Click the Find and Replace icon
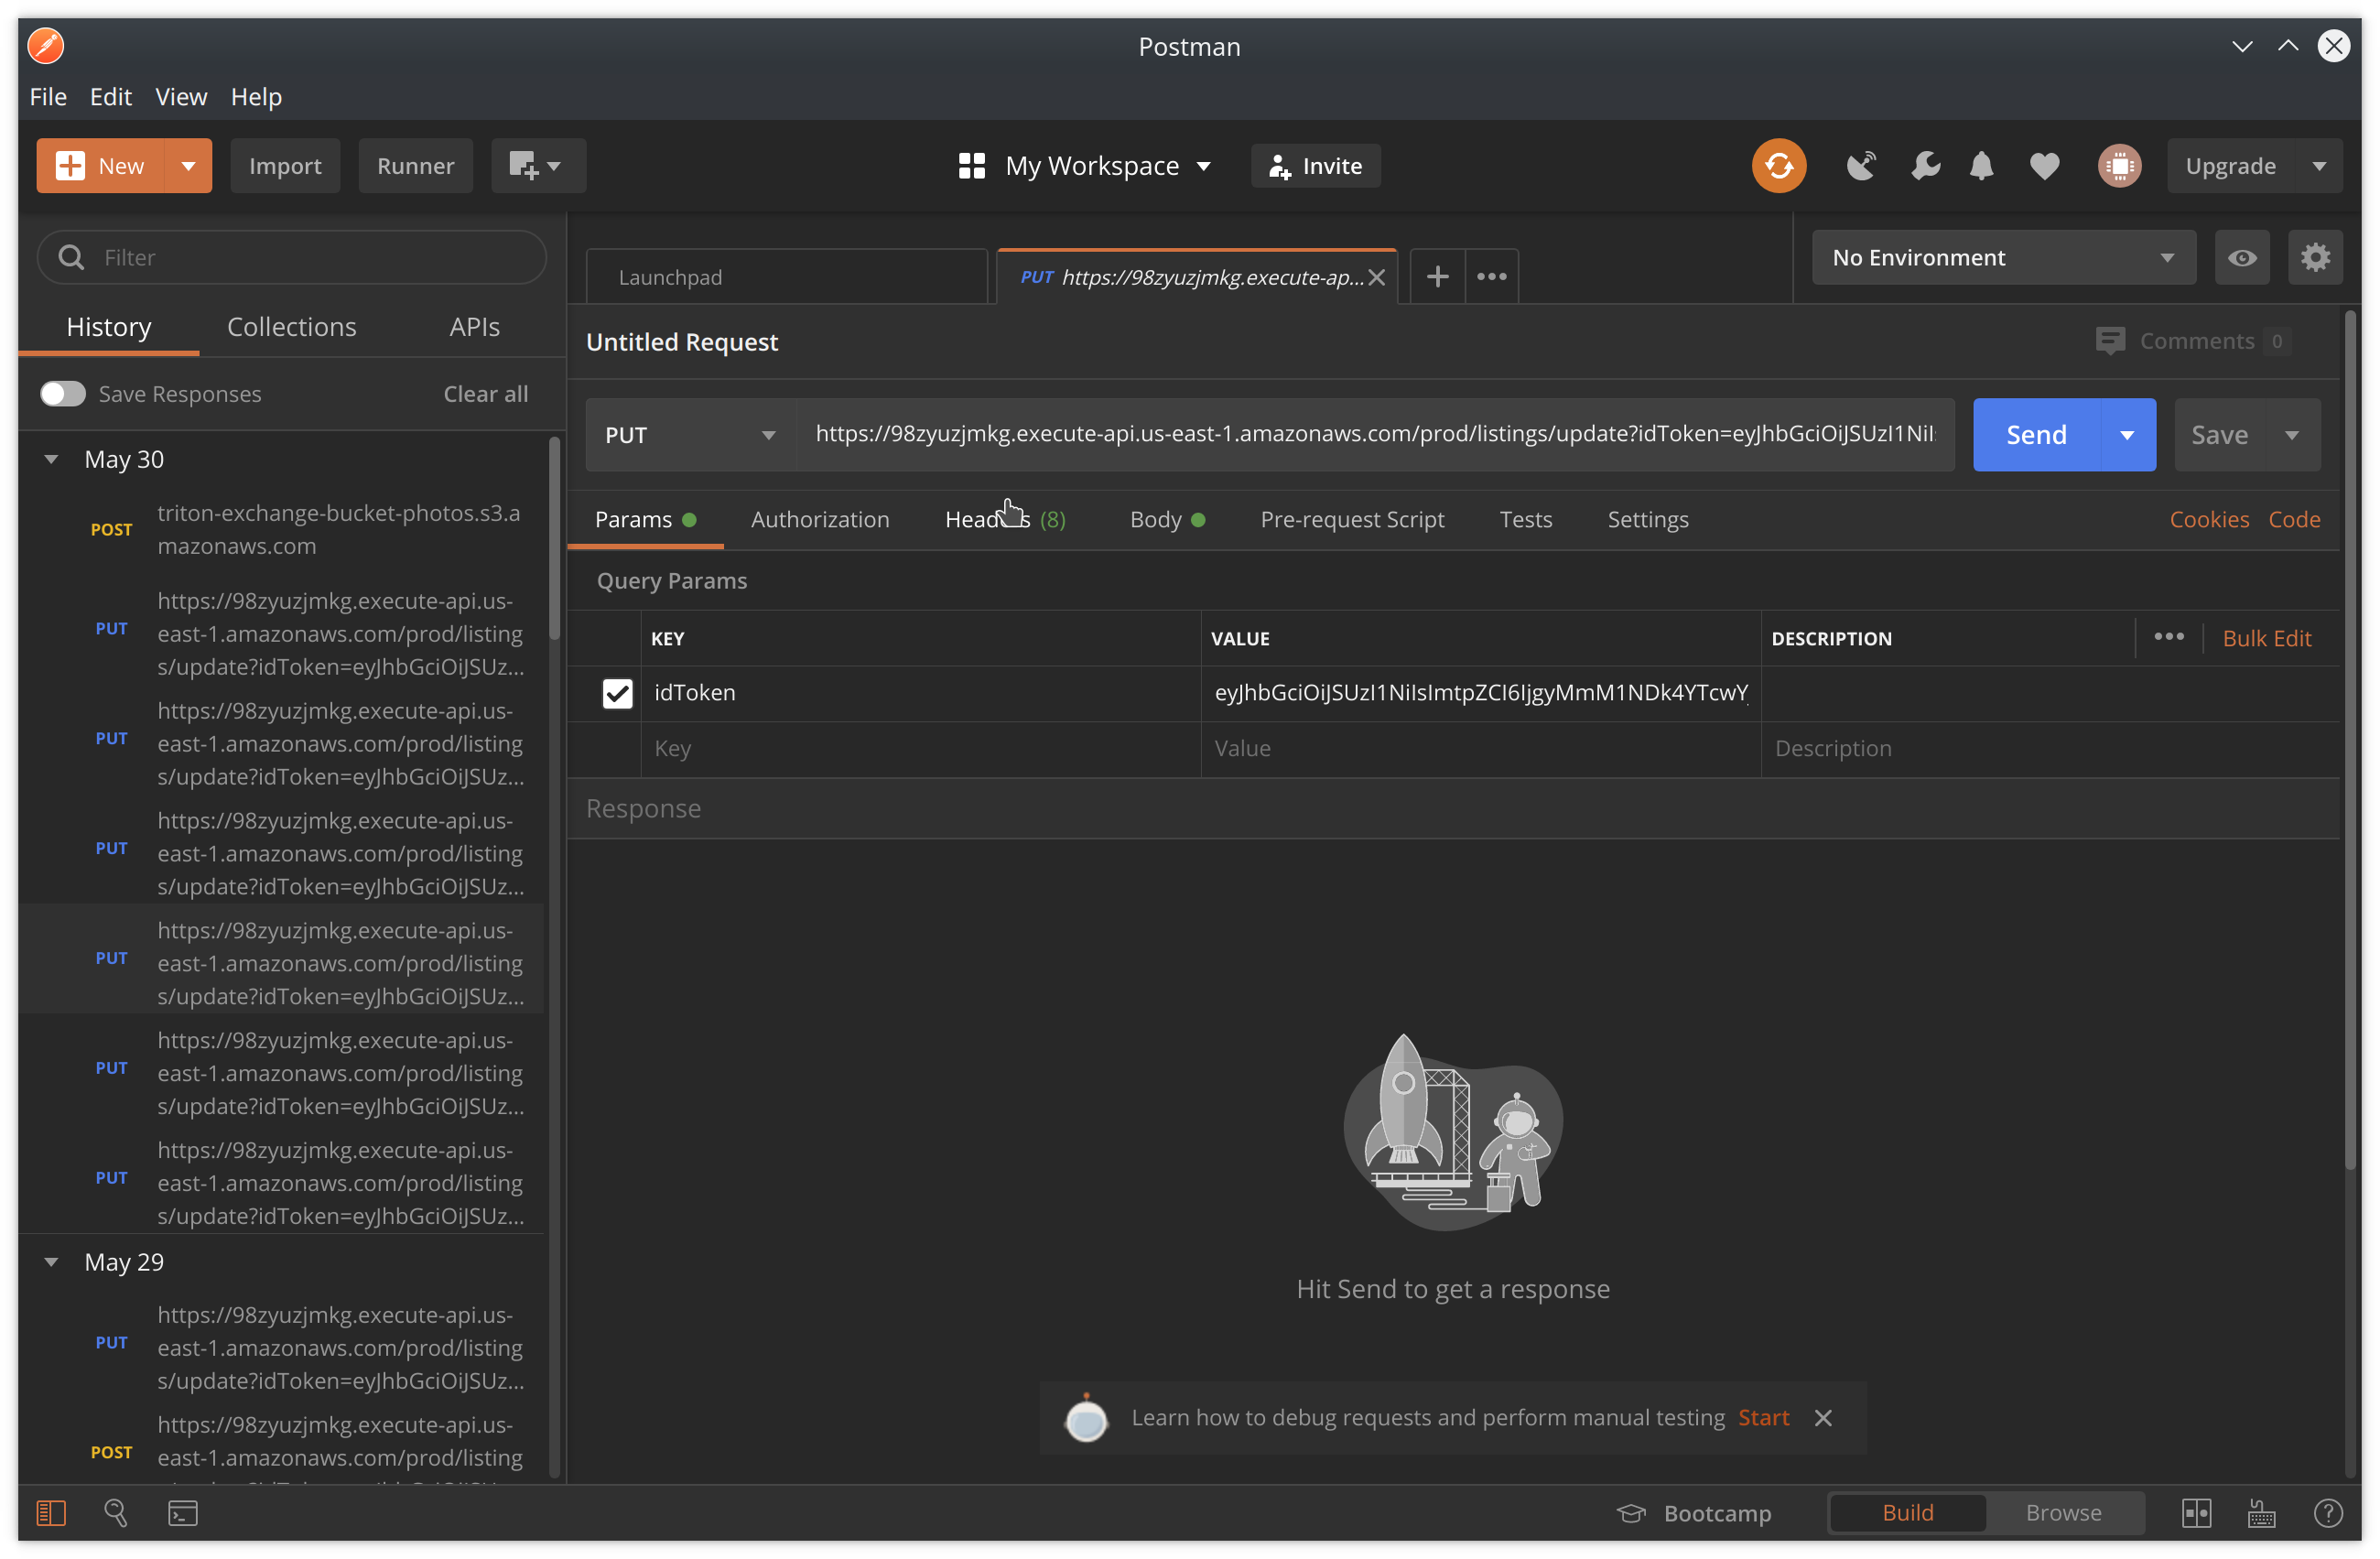2380x1559 pixels. 116,1513
